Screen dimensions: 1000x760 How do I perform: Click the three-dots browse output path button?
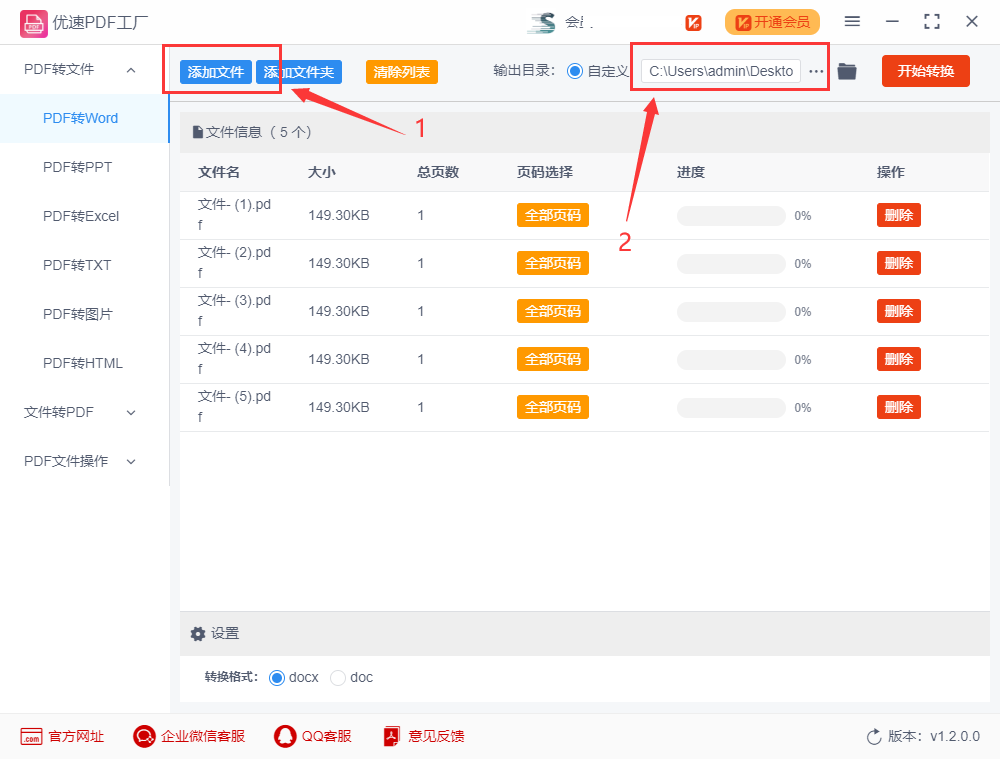pyautogui.click(x=816, y=71)
